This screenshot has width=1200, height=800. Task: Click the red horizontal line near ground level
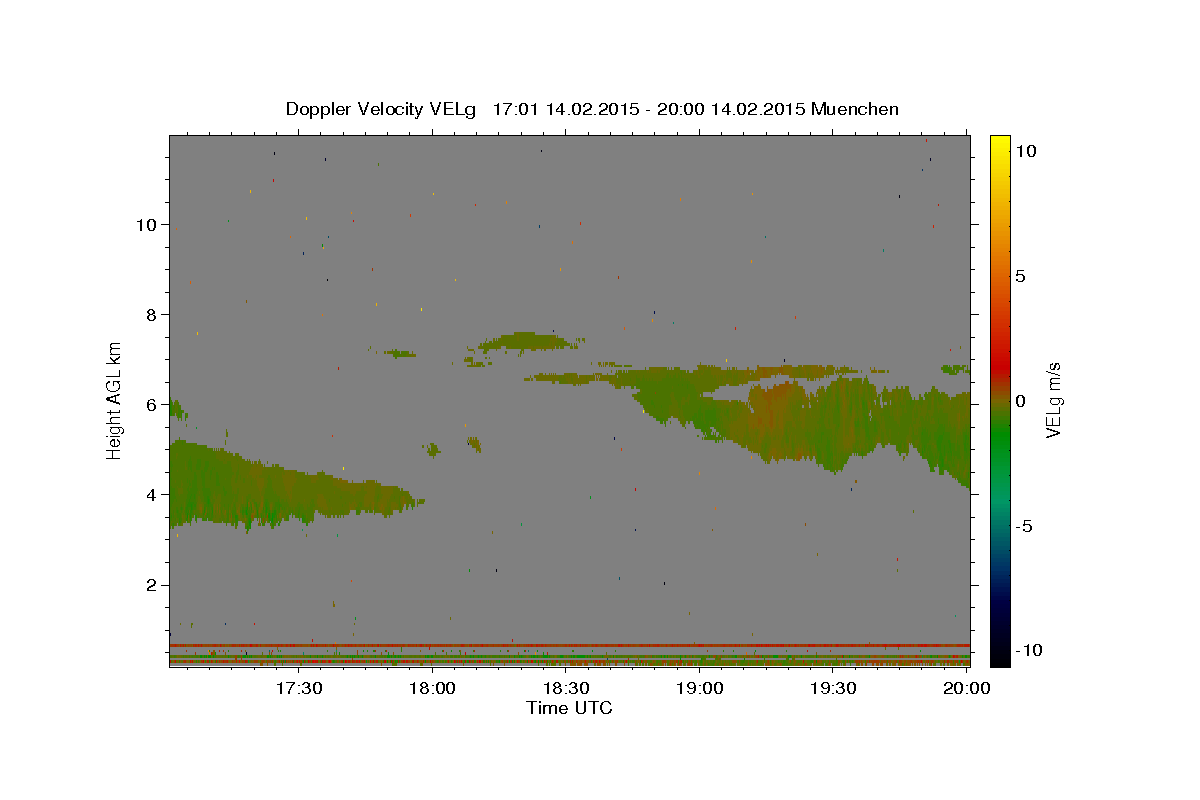[x=569, y=645]
